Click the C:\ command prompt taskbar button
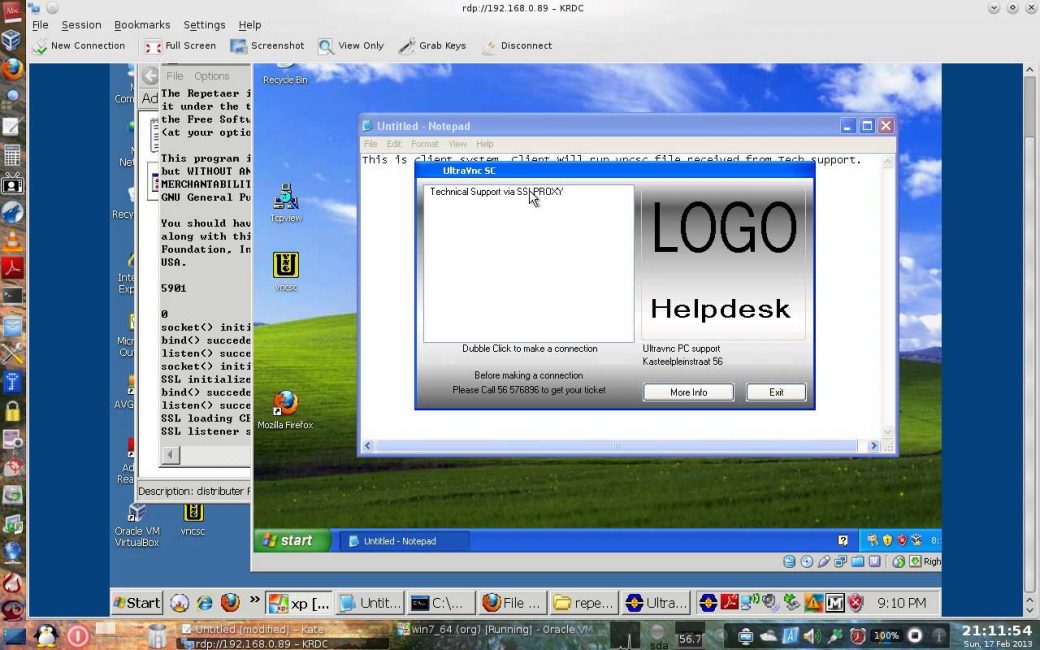The height and width of the screenshot is (650, 1040). [x=441, y=603]
